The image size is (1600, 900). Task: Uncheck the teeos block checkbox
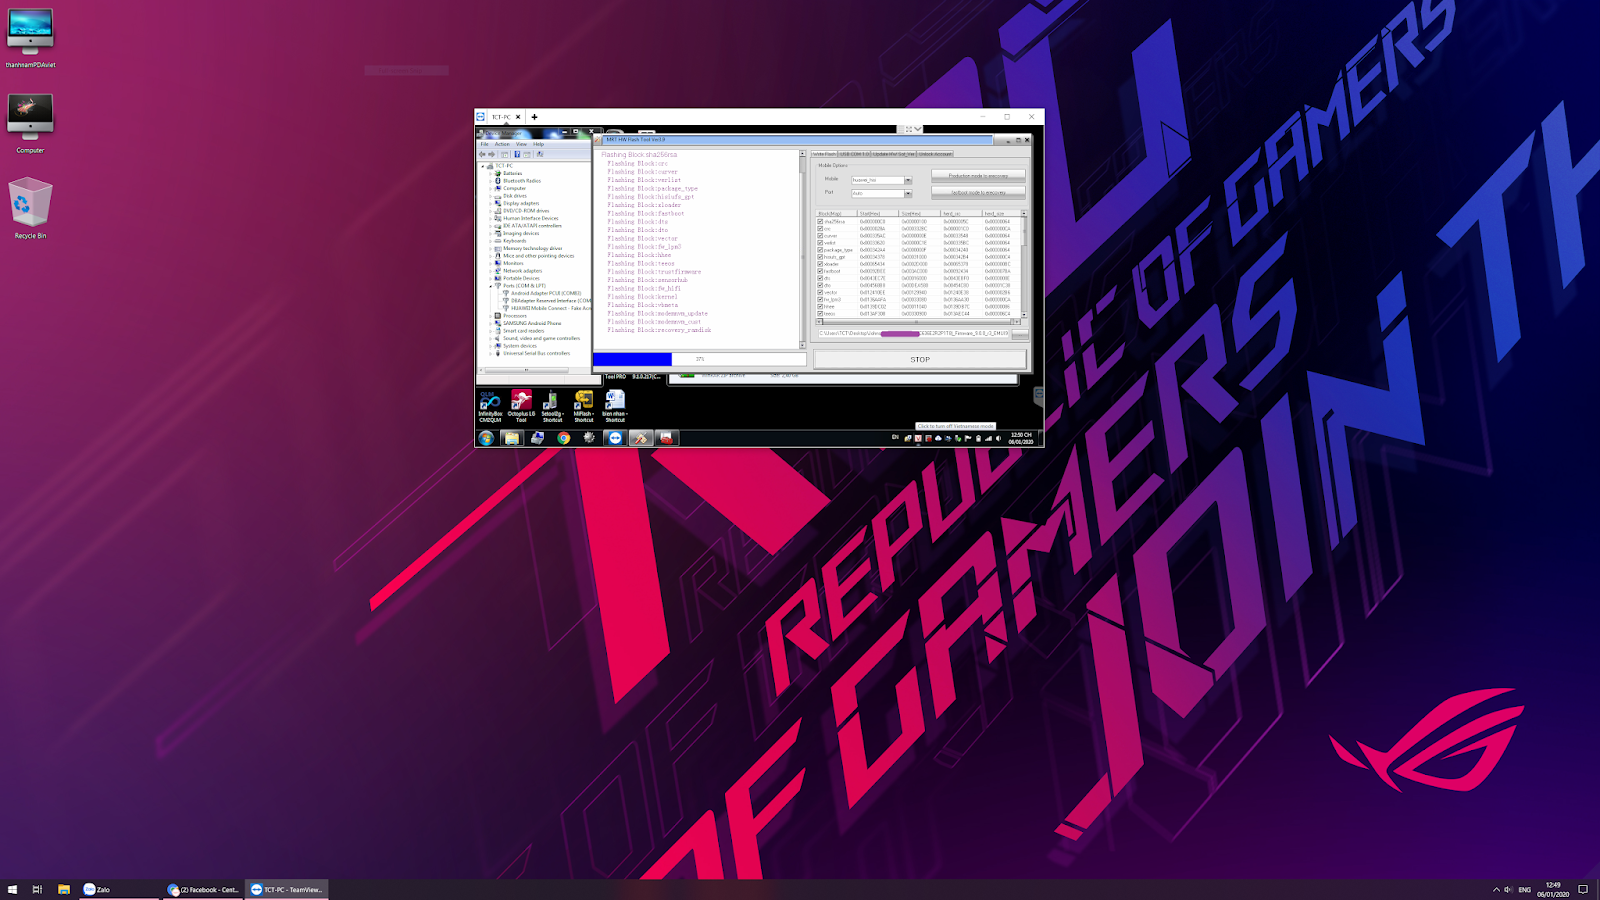tap(820, 314)
